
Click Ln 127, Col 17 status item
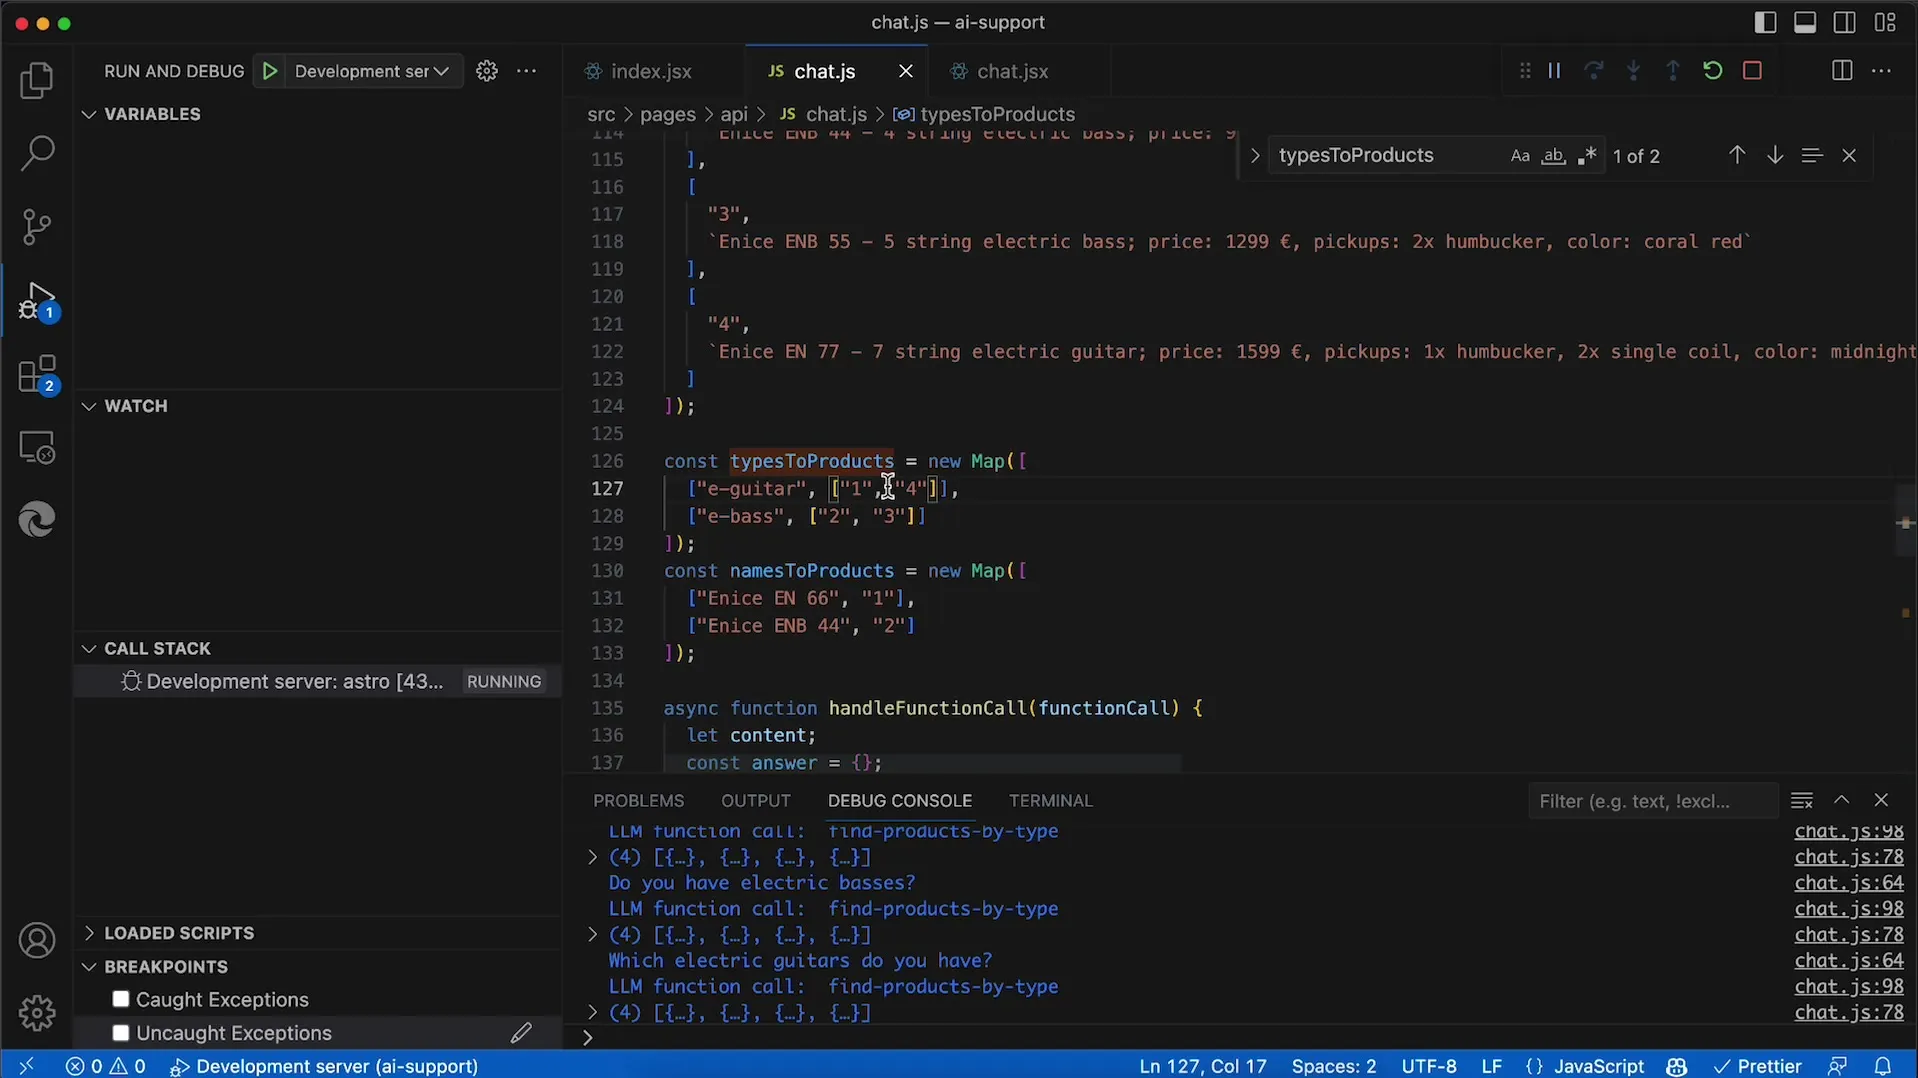[x=1203, y=1066]
